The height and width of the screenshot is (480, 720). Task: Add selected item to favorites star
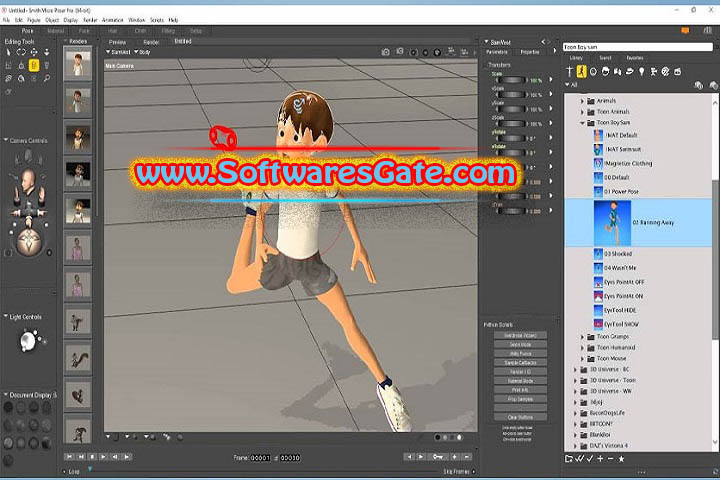click(621, 458)
